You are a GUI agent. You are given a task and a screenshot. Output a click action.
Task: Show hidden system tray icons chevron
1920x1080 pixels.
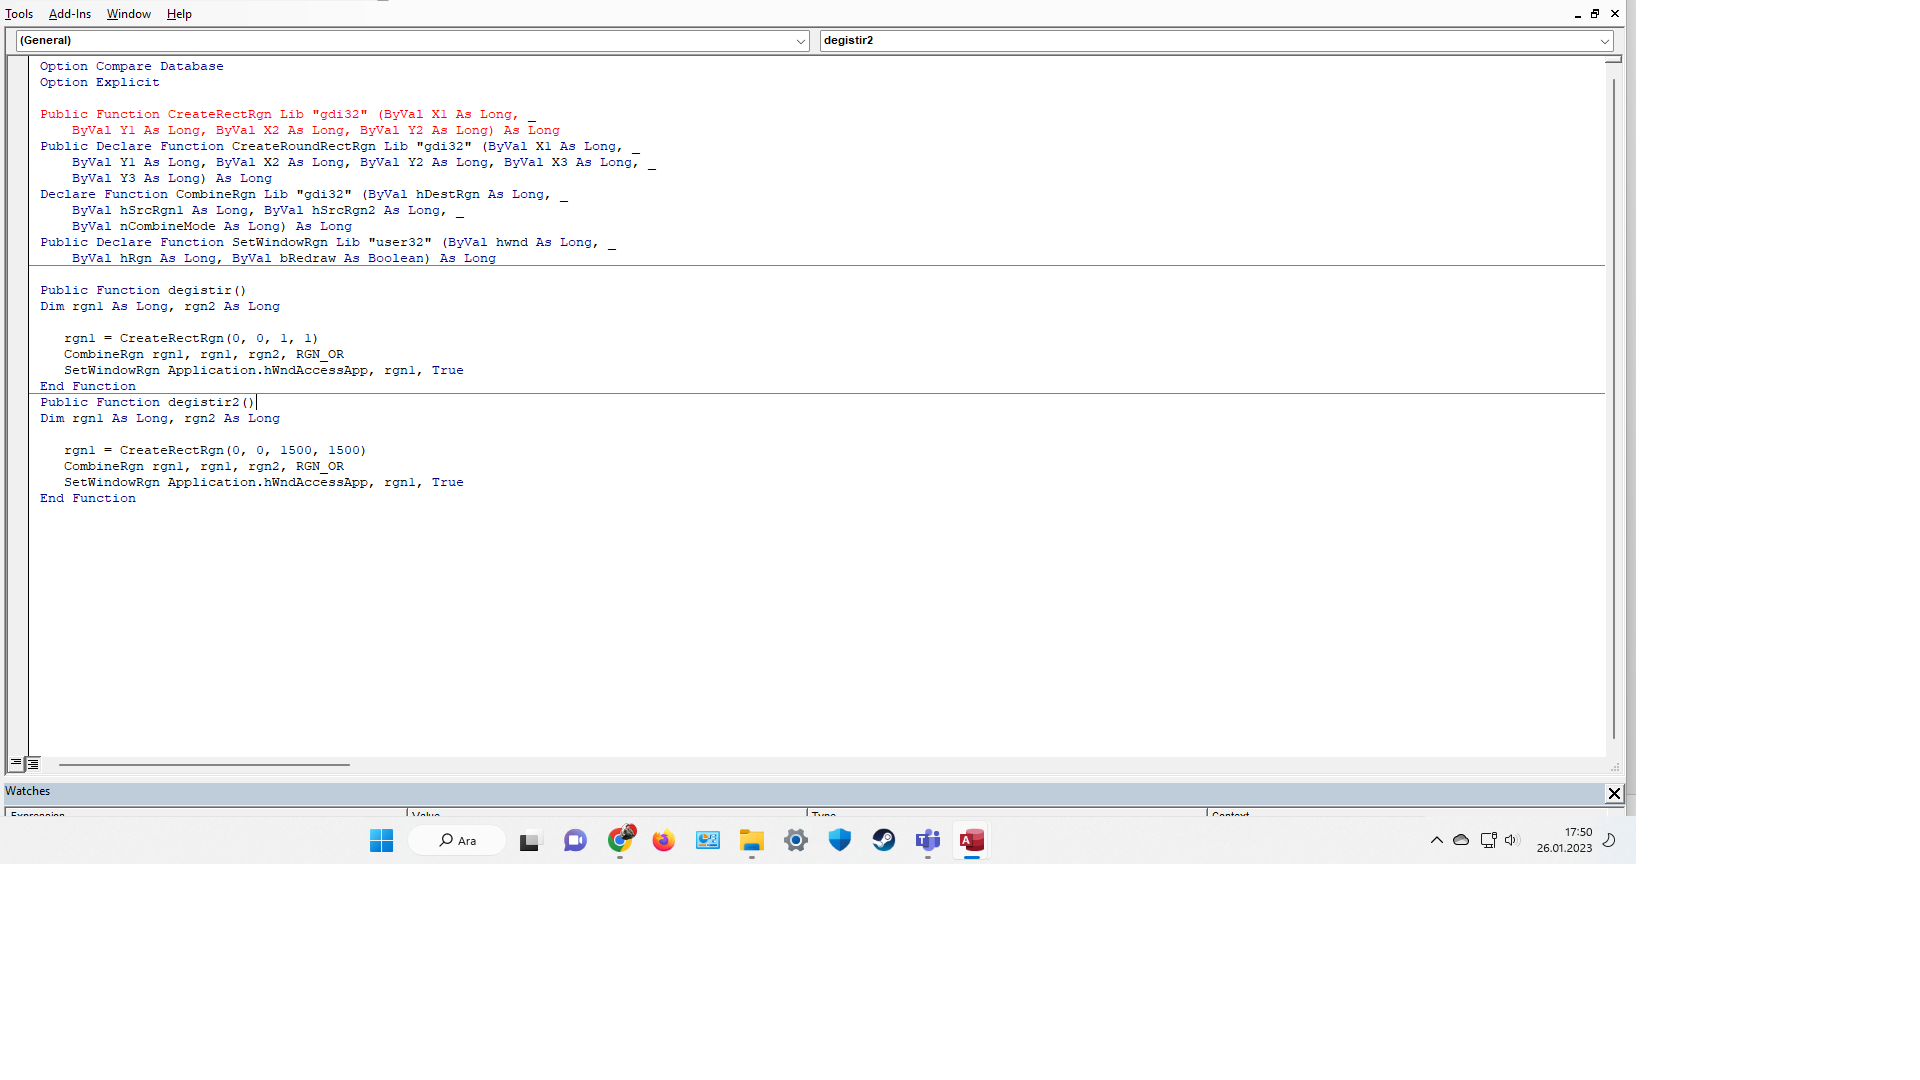pyautogui.click(x=1437, y=840)
